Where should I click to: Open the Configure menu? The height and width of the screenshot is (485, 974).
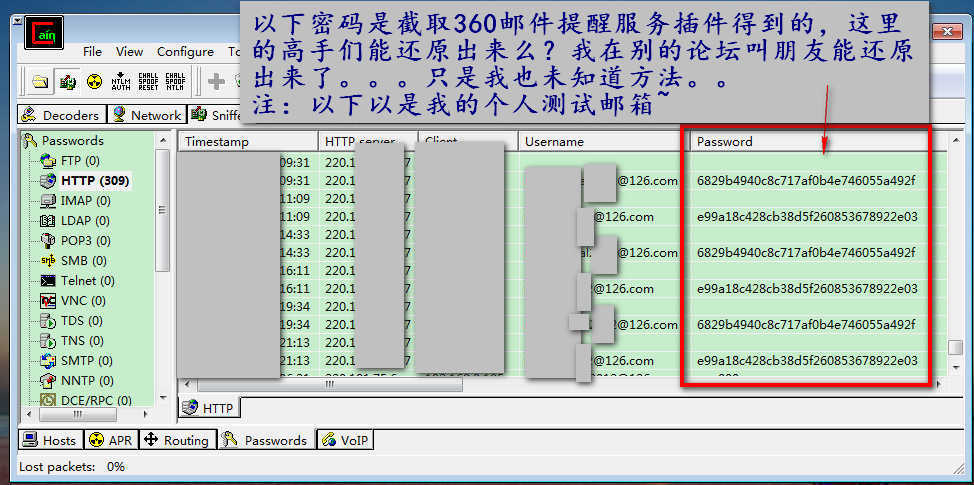click(185, 52)
